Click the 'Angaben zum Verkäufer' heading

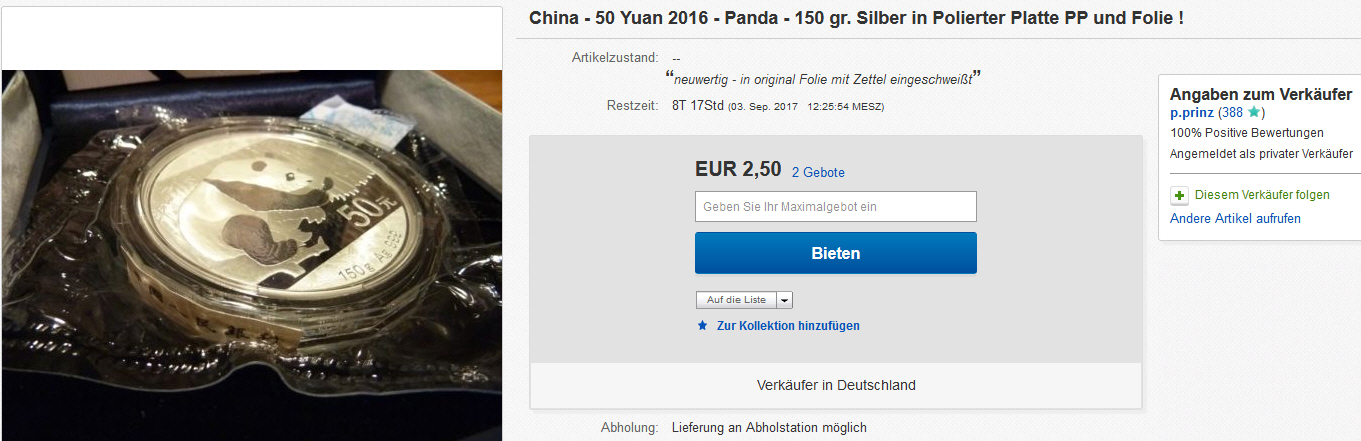pyautogui.click(x=1261, y=94)
